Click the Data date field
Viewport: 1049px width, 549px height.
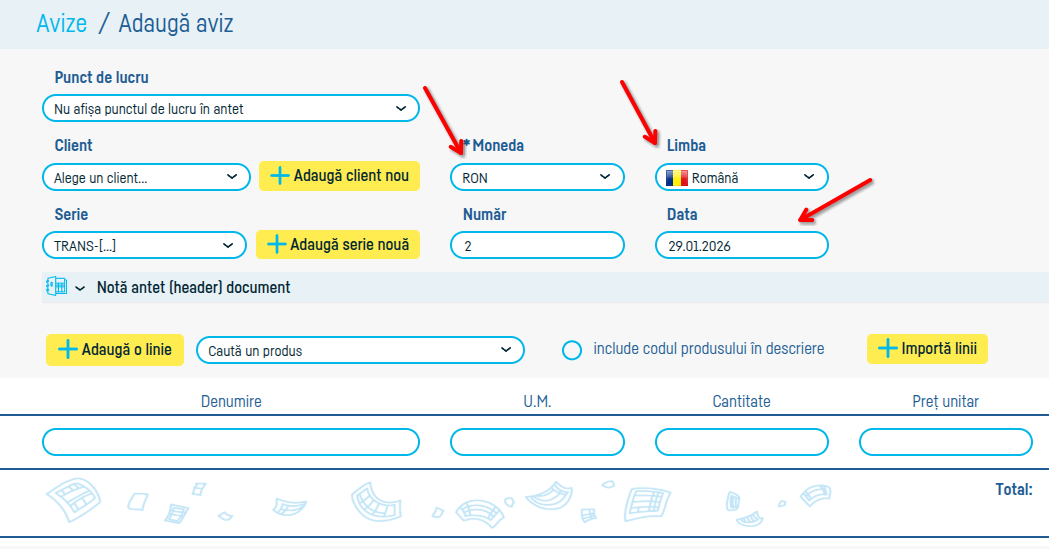(741, 245)
